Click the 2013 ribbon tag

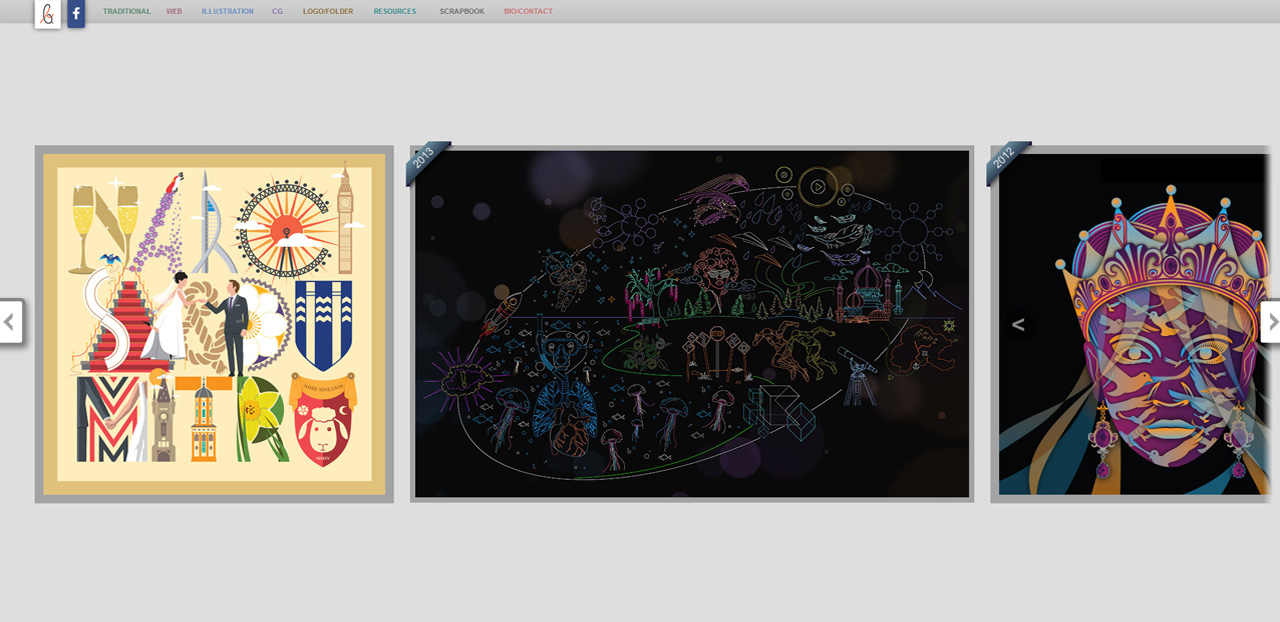click(x=425, y=161)
